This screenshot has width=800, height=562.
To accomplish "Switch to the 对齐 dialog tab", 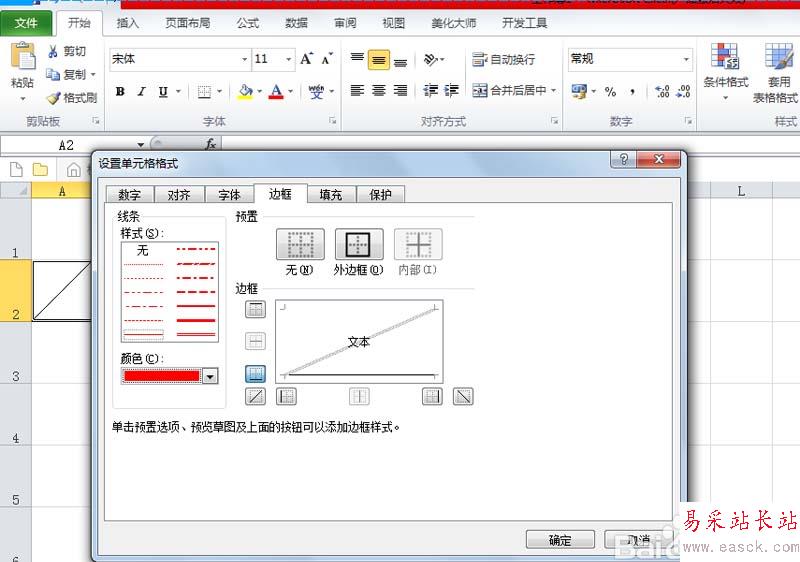I will click(179, 194).
